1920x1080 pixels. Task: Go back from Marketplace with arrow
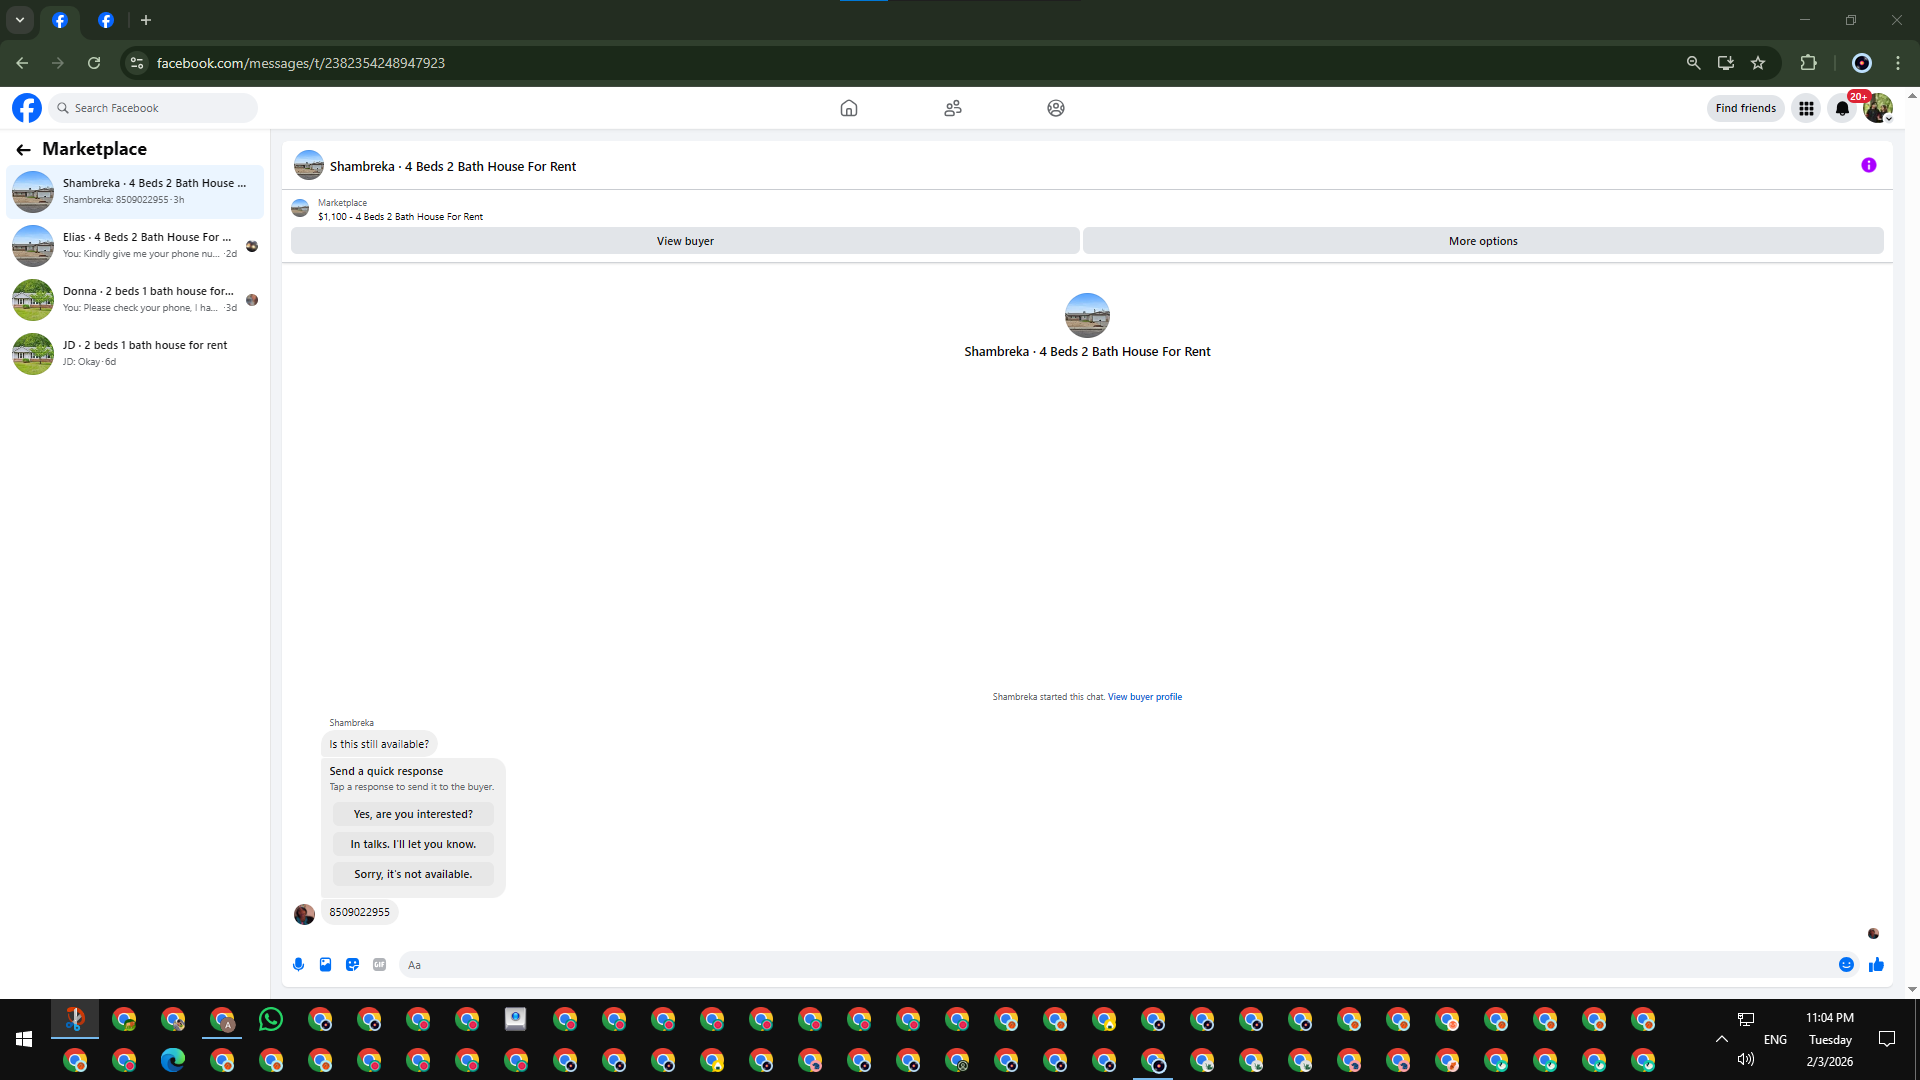click(x=23, y=150)
